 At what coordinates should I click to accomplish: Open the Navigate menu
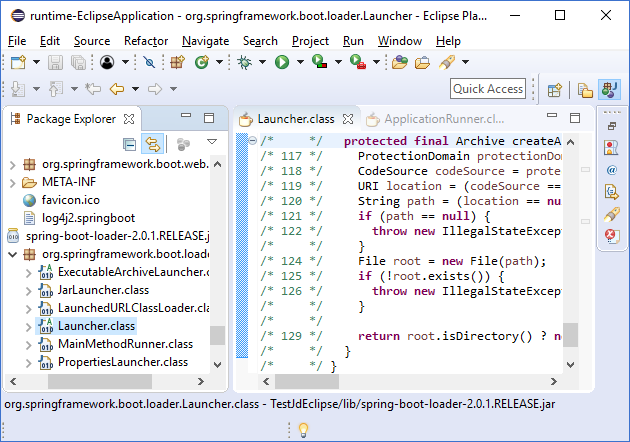tap(205, 41)
